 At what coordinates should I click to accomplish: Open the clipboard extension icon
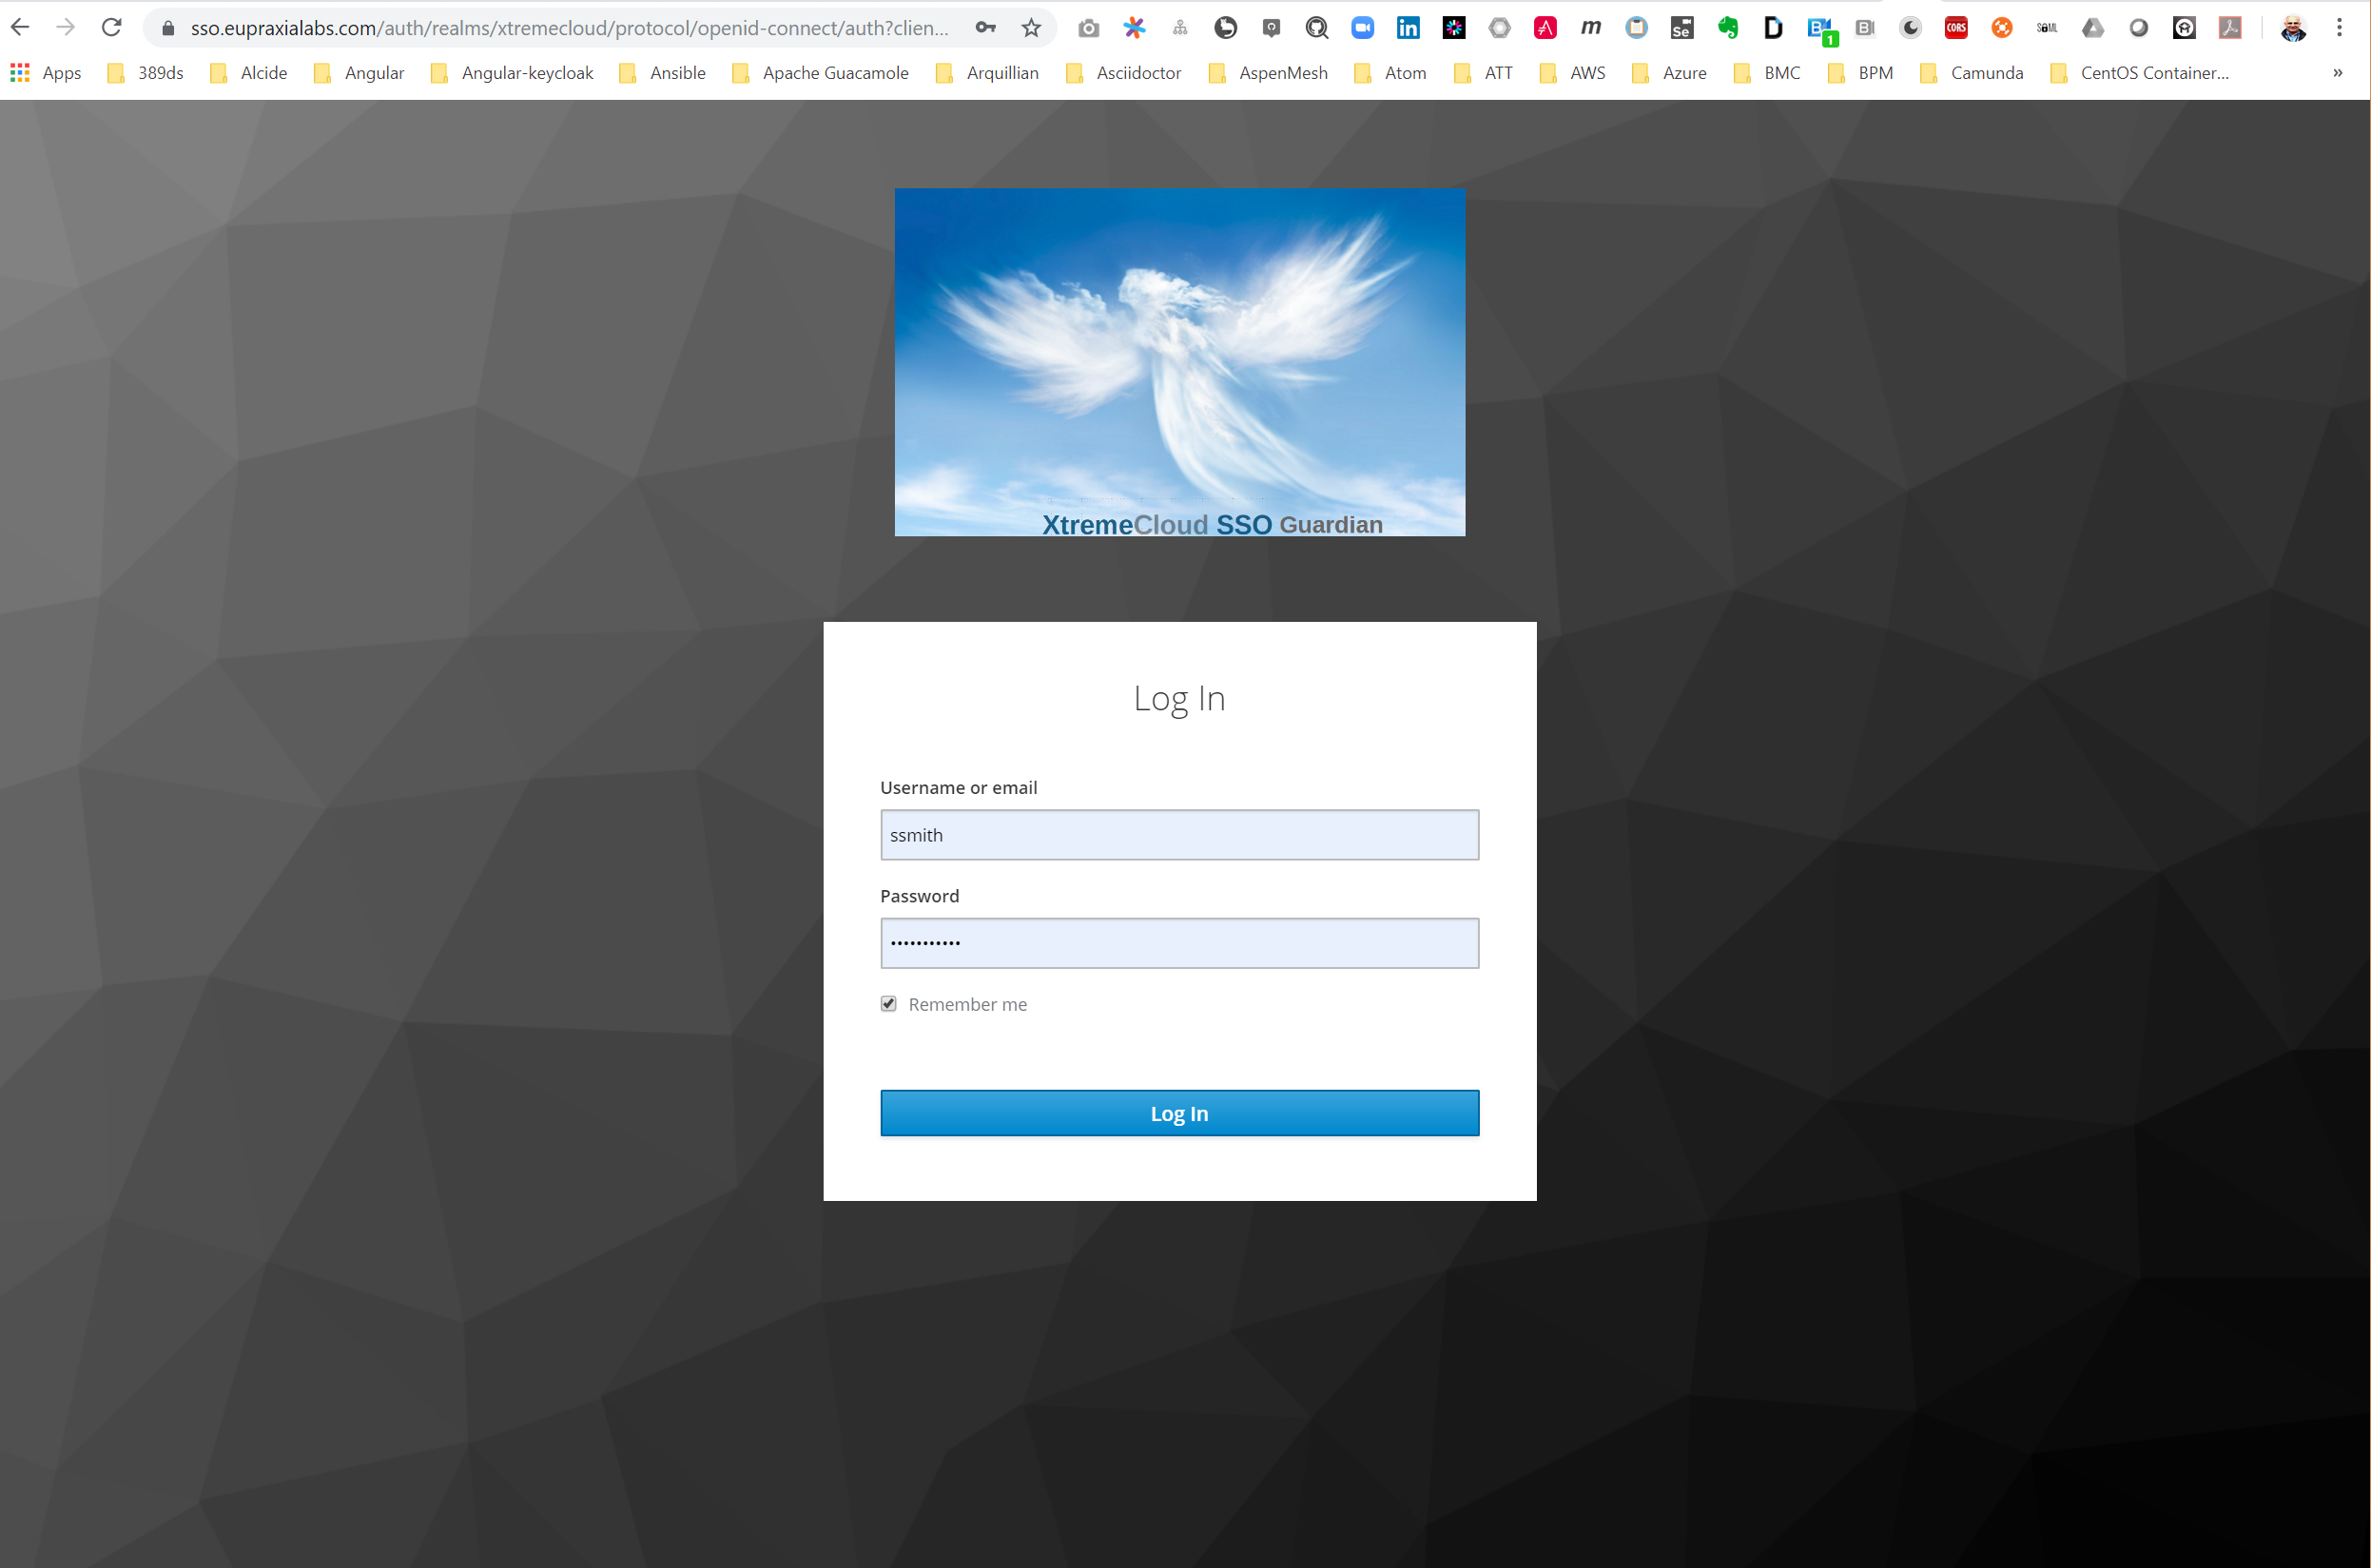pyautogui.click(x=1636, y=28)
